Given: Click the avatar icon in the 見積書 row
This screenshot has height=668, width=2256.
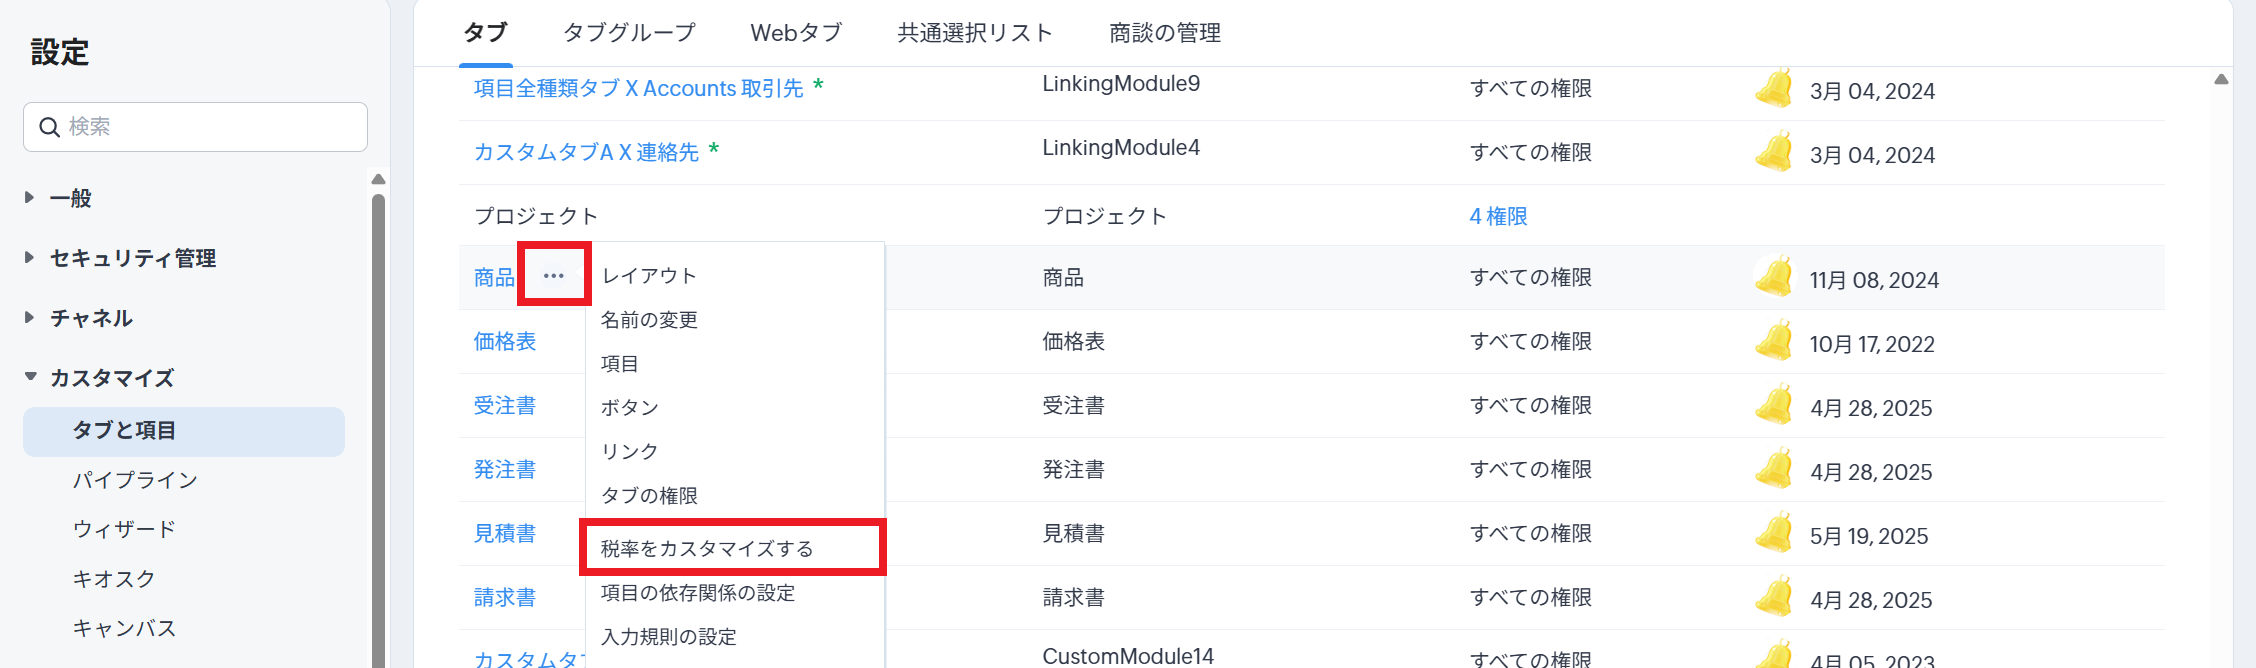Looking at the screenshot, I should point(1774,533).
